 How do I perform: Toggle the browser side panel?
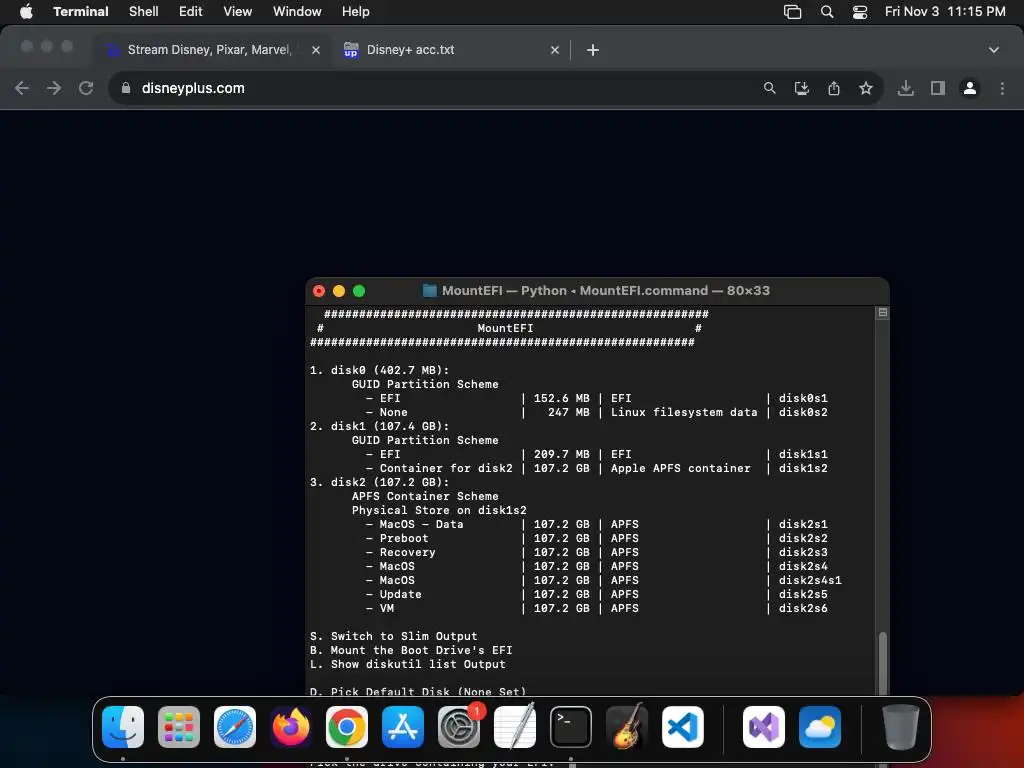938,88
